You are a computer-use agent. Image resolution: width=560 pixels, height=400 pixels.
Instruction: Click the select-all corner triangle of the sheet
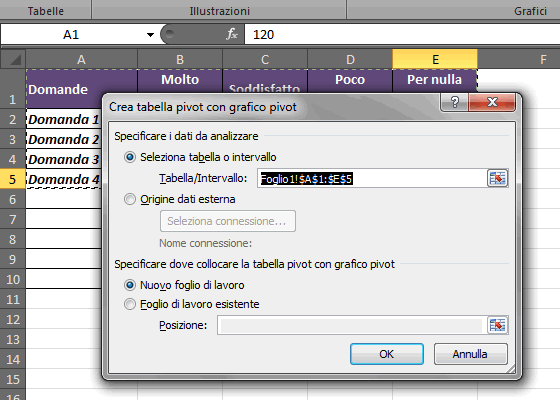click(13, 59)
